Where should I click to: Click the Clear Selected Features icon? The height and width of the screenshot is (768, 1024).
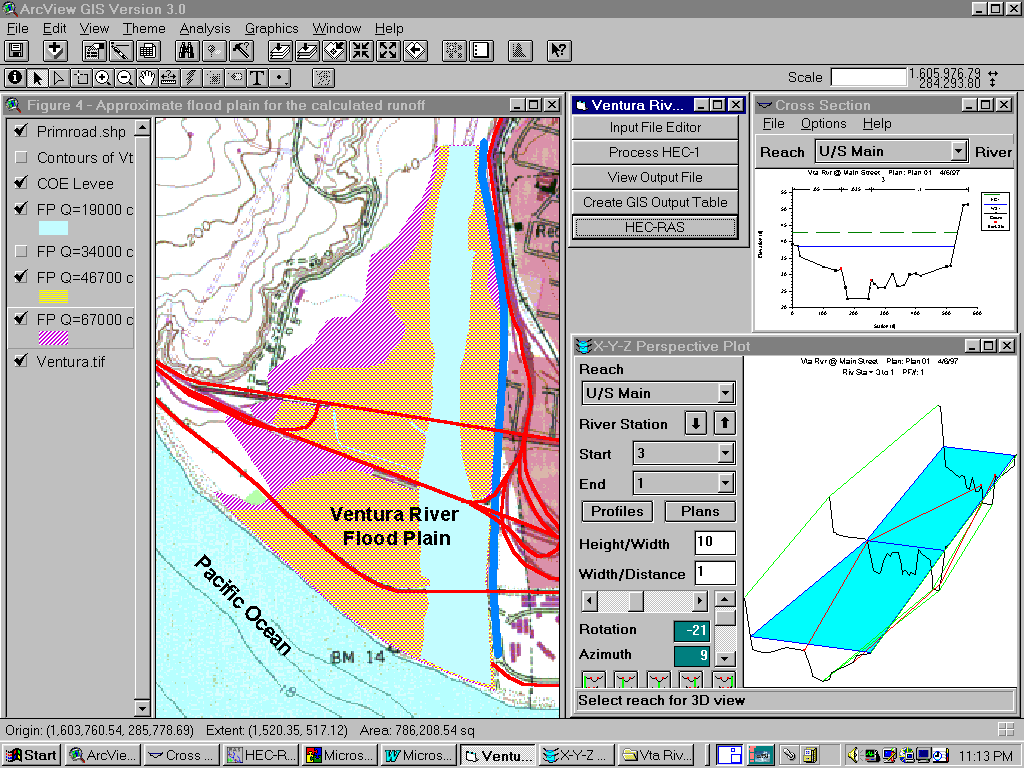coord(481,50)
